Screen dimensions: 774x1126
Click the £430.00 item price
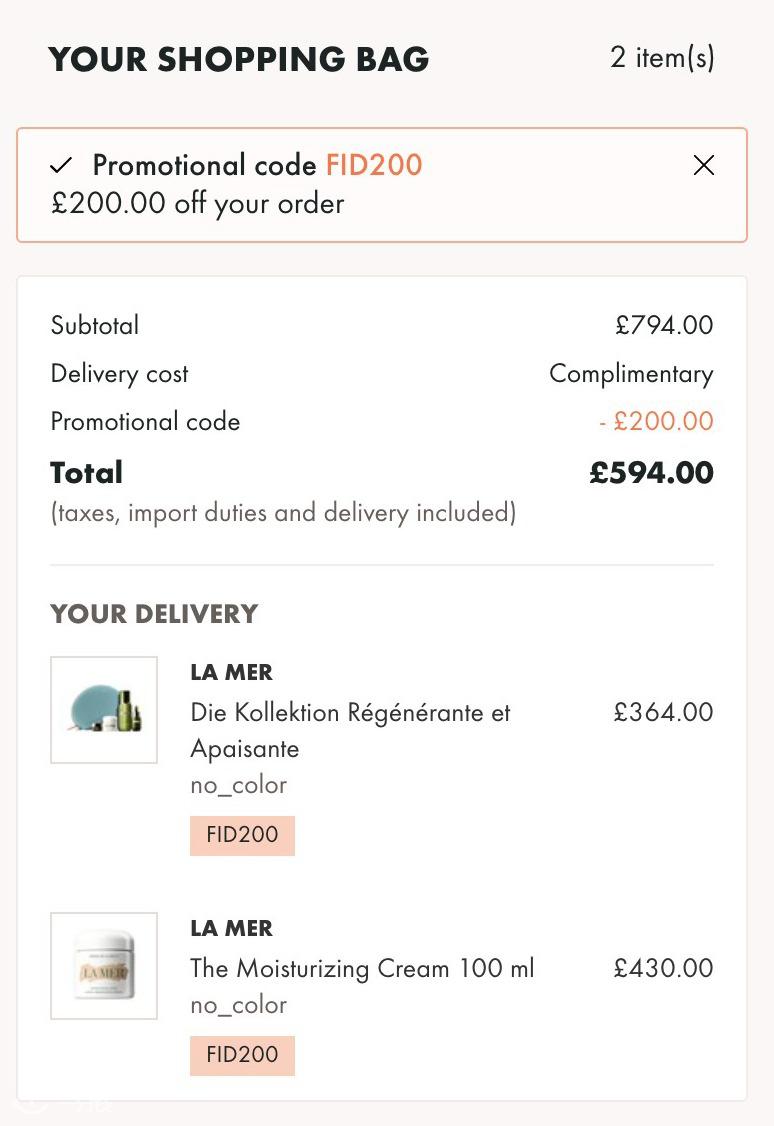(663, 968)
